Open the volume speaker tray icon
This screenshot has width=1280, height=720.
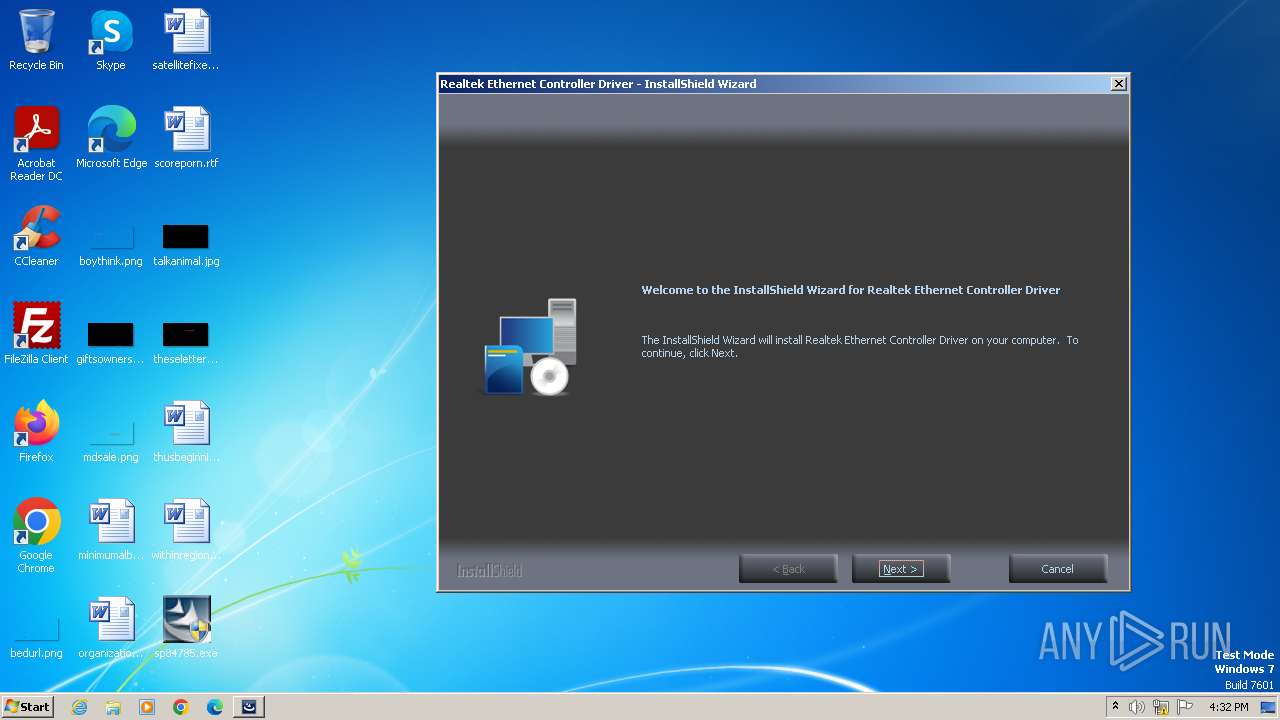pos(1137,707)
